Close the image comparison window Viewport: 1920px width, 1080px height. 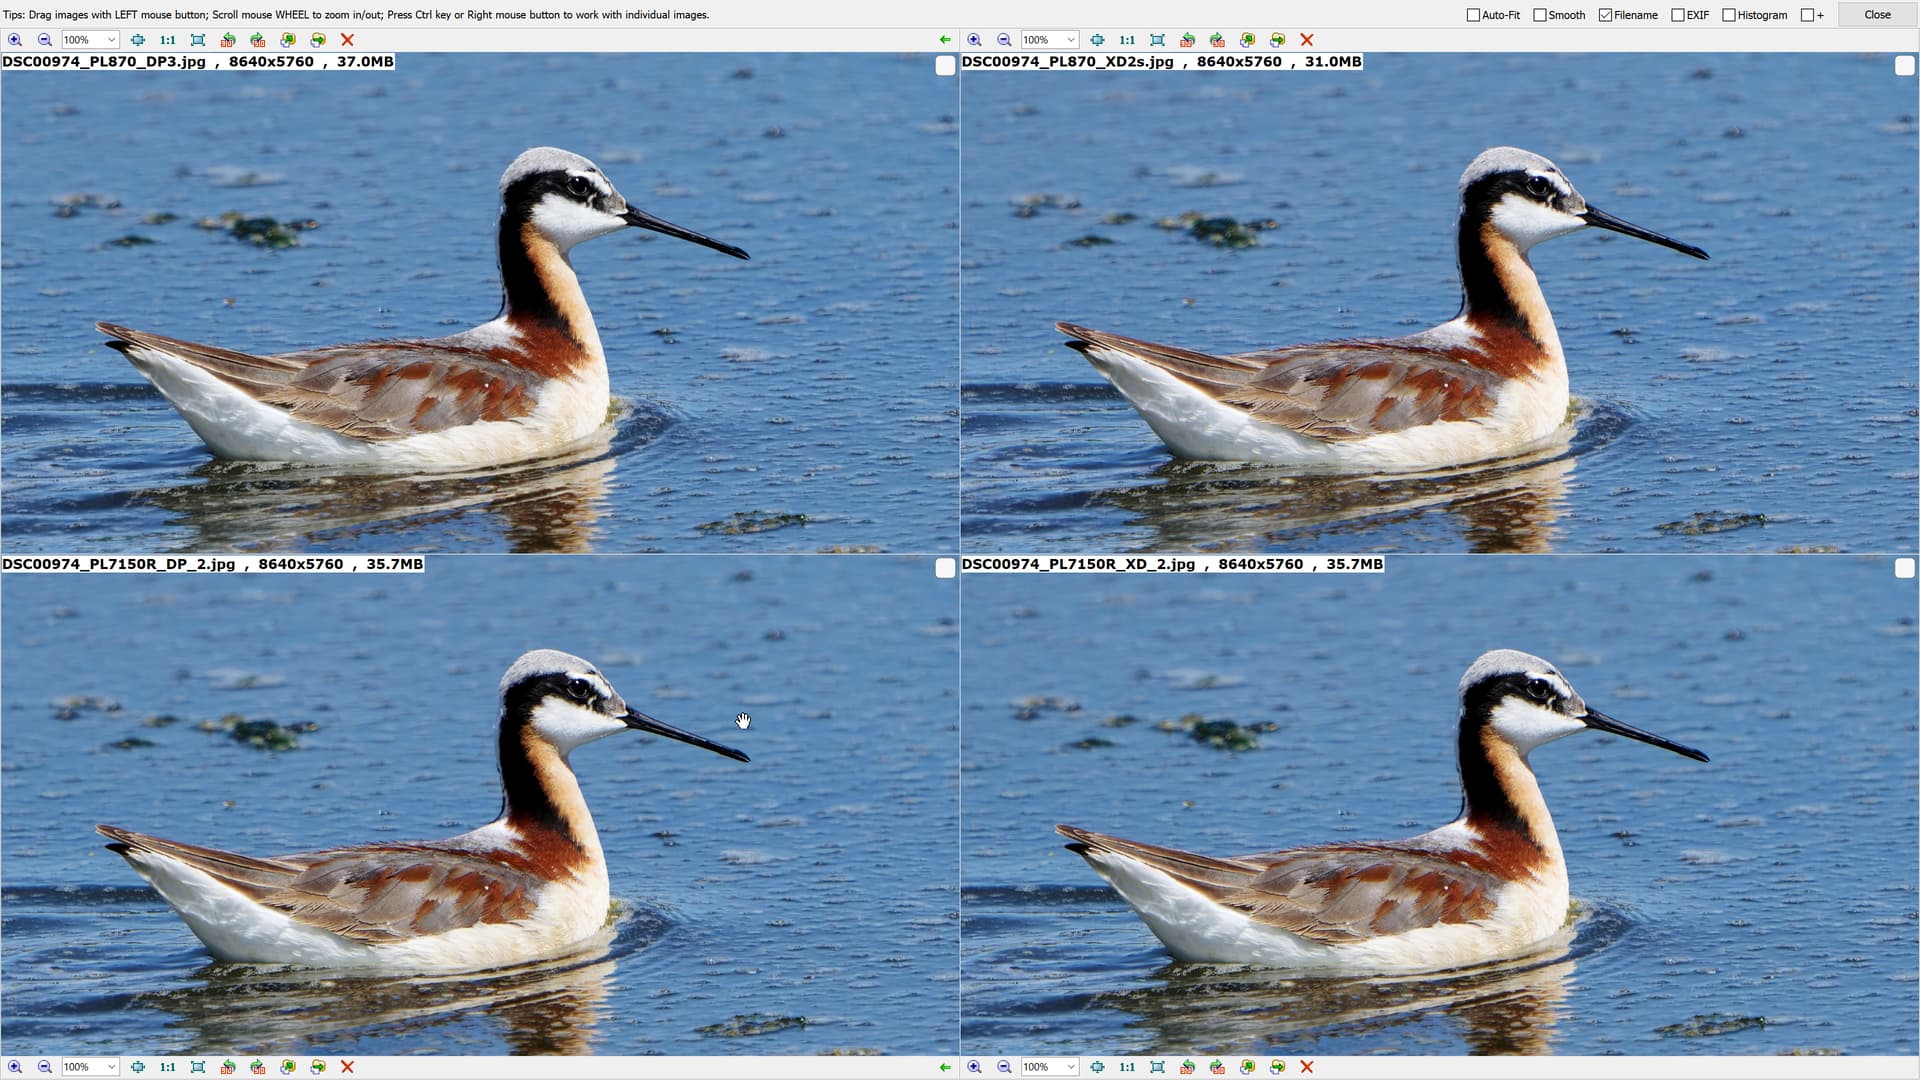1877,15
